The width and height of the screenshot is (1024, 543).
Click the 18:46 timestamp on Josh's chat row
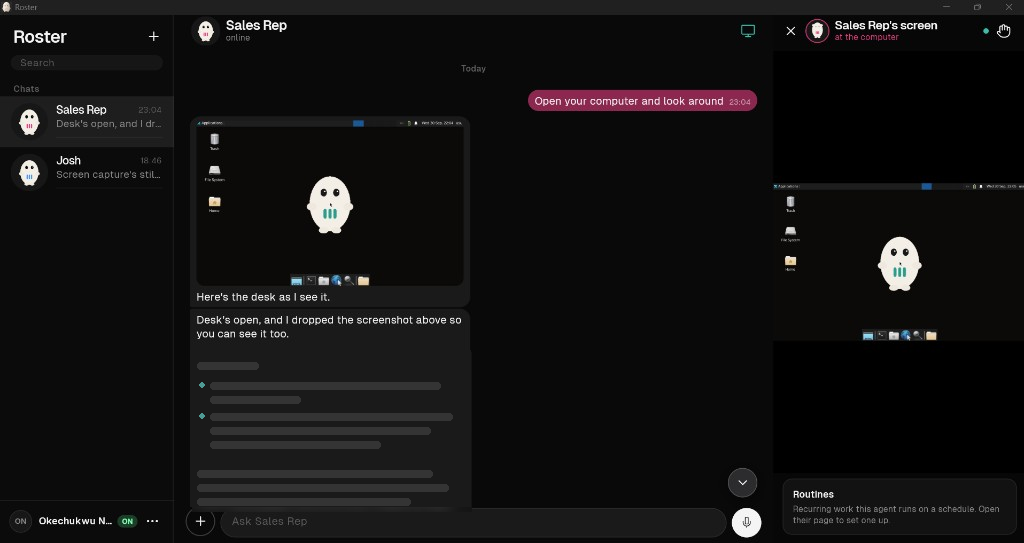(x=151, y=161)
